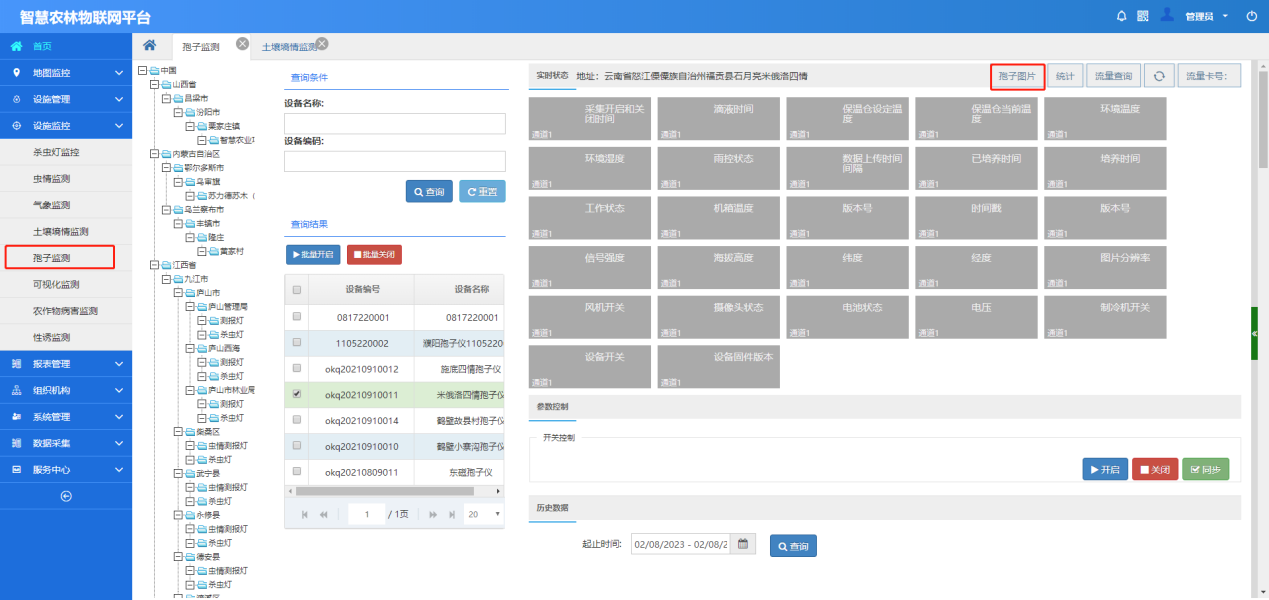Click the 设备名称 input field
Image resolution: width=1269 pixels, height=600 pixels.
tap(394, 124)
